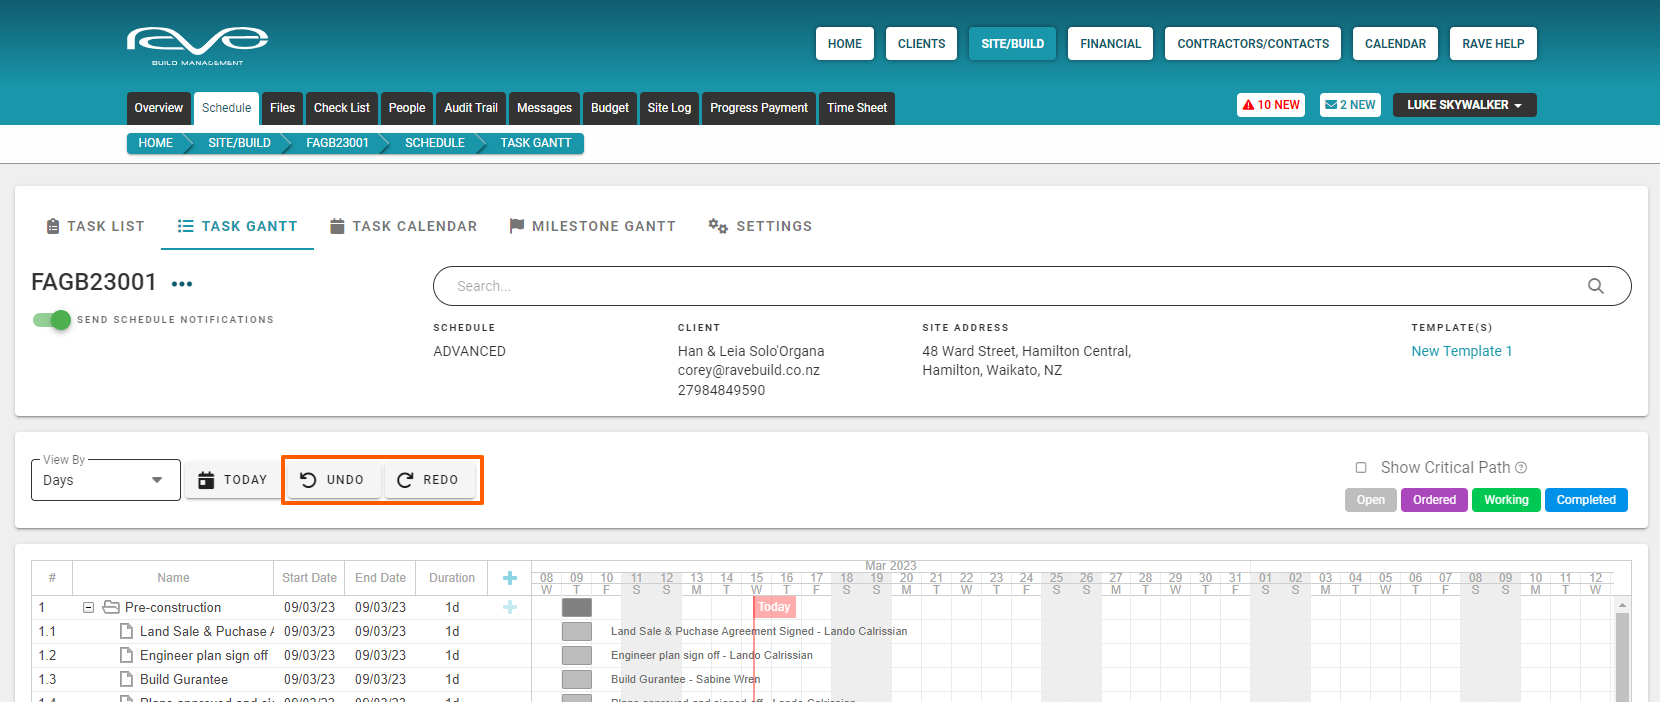The height and width of the screenshot is (702, 1660).
Task: Open the three-dot menu beside FAGB23001
Action: (x=181, y=284)
